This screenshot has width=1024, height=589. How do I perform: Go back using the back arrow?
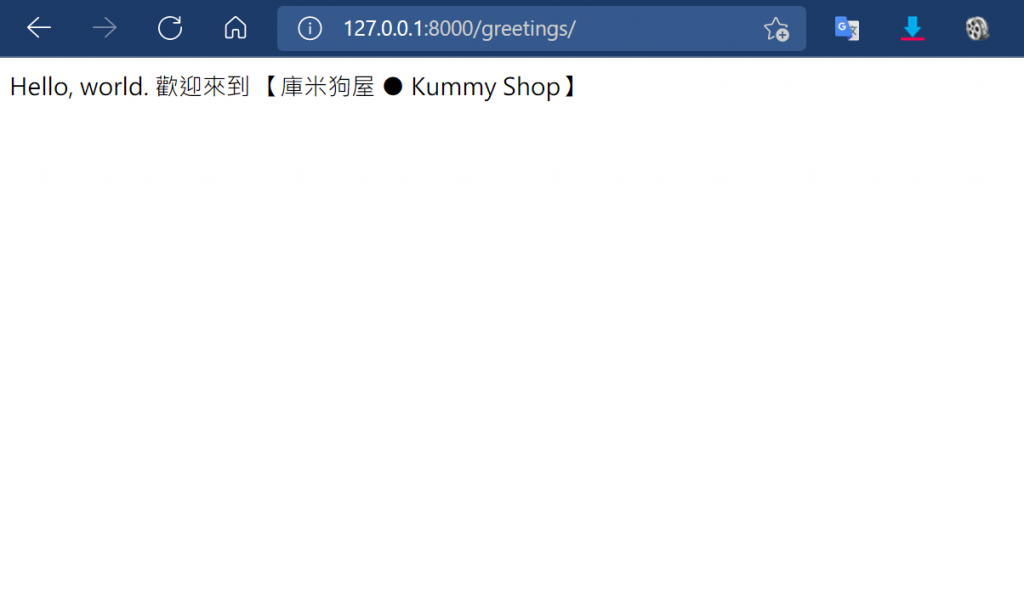pos(39,28)
